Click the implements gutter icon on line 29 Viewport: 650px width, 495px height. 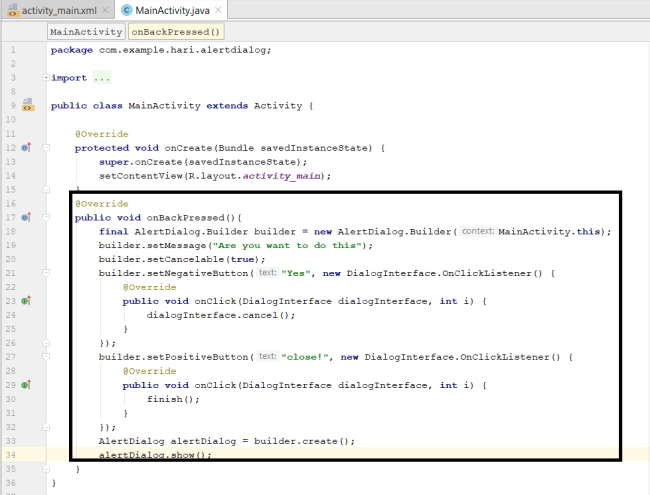coord(26,385)
